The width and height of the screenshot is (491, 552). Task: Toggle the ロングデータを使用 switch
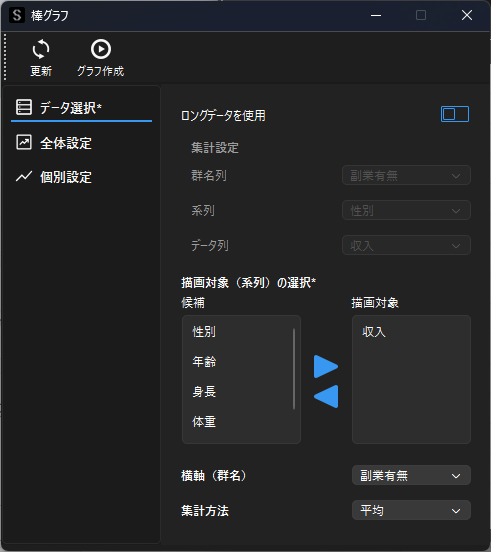click(x=455, y=114)
